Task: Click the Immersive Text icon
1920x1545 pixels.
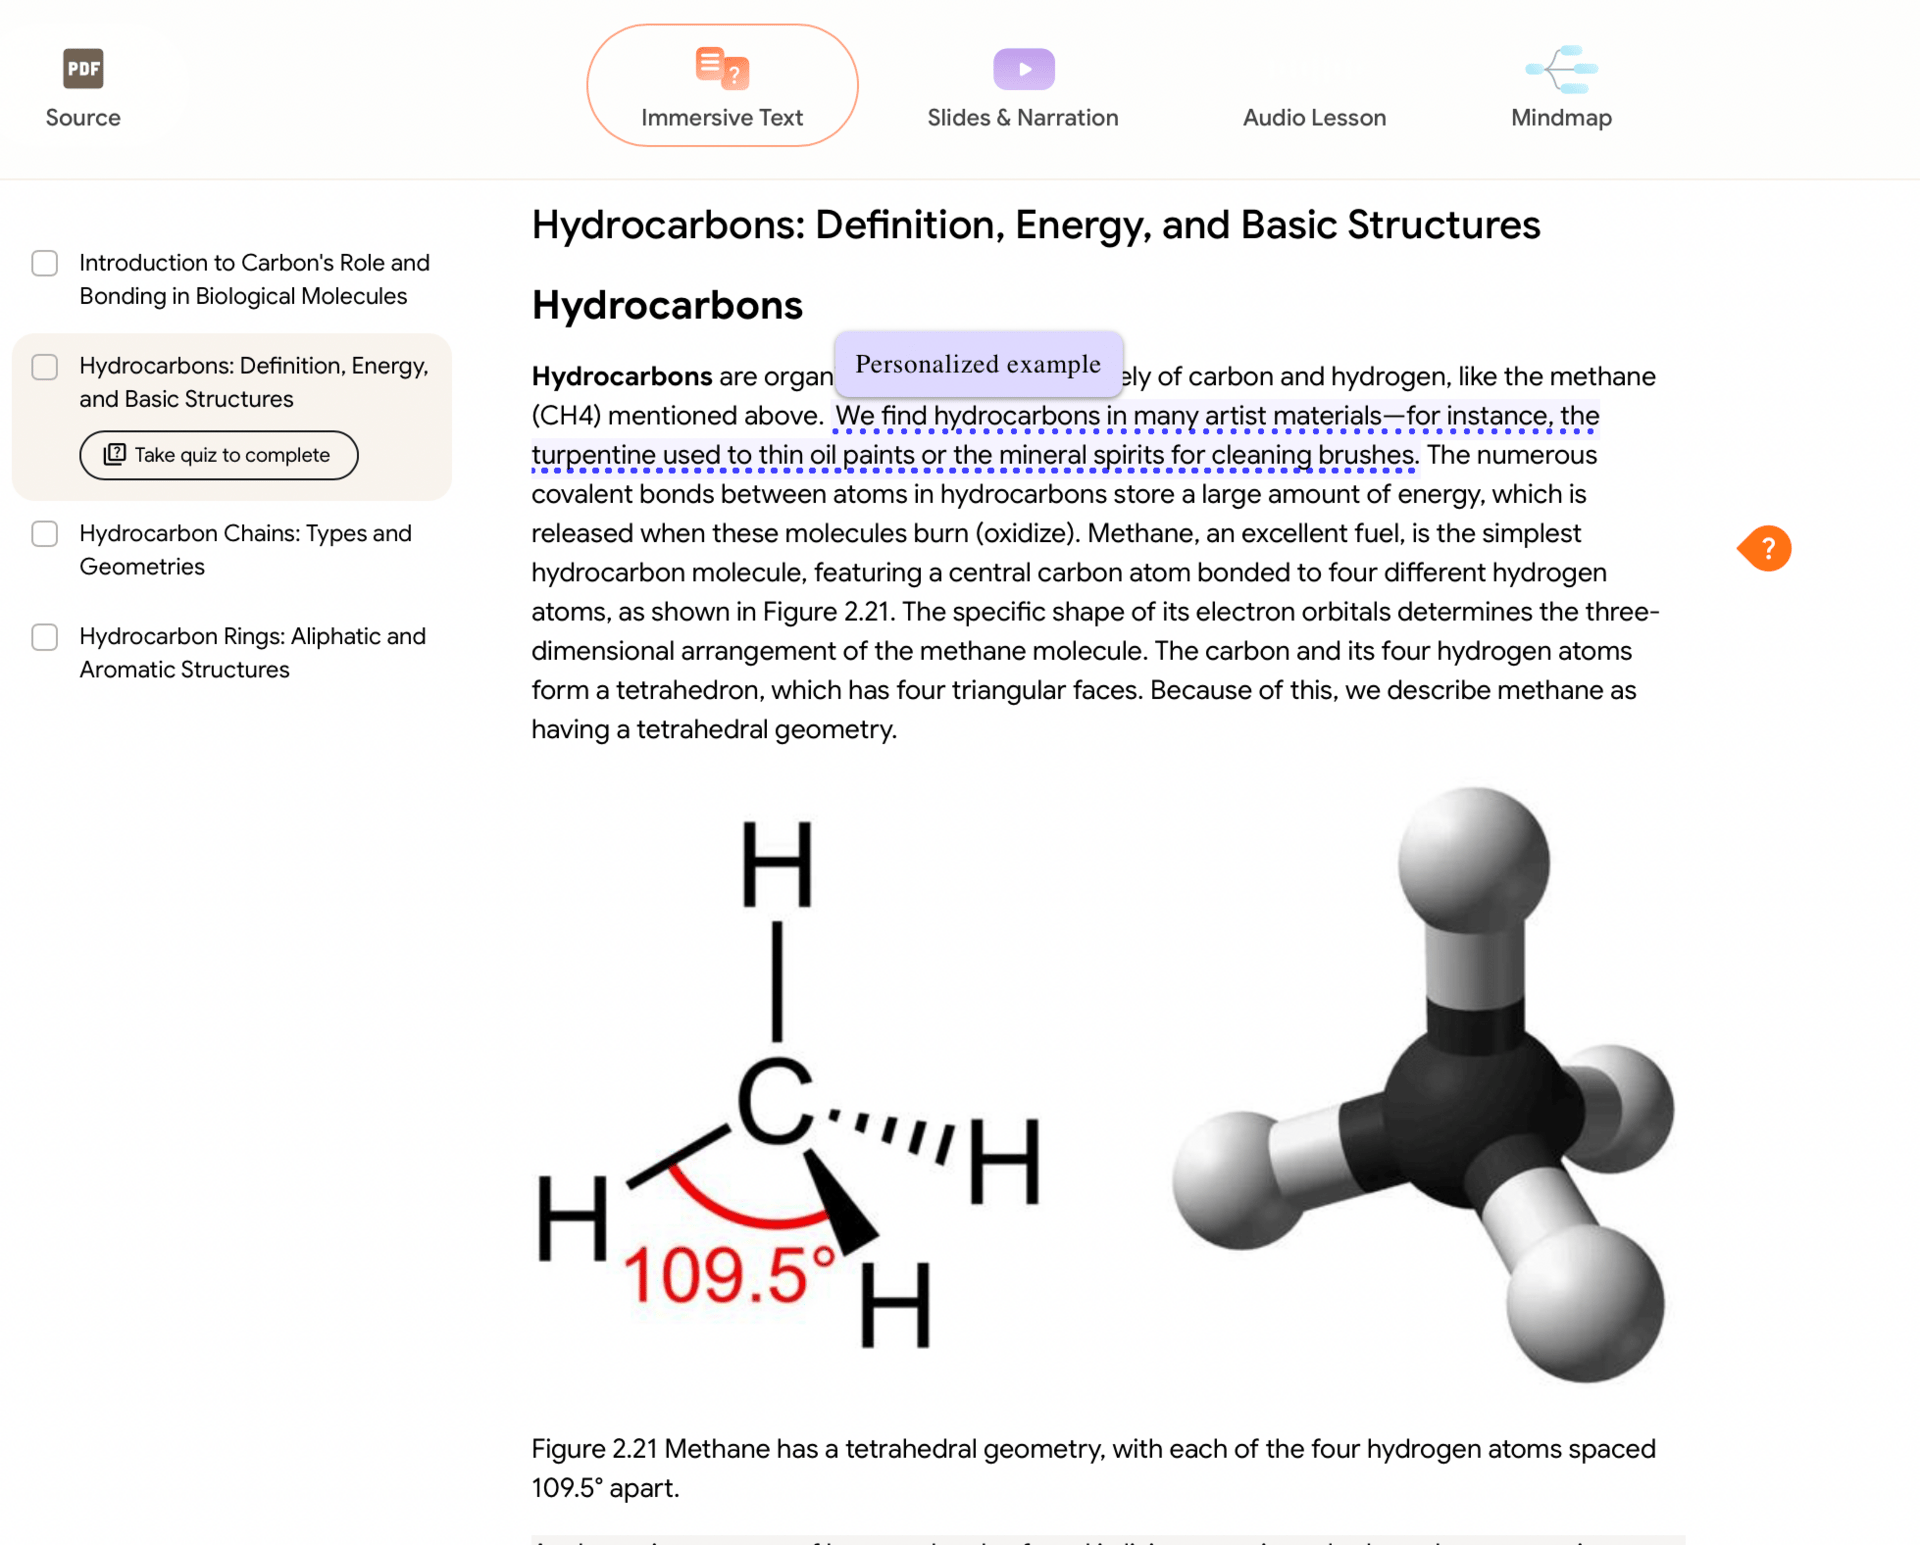Action: pyautogui.click(x=722, y=68)
